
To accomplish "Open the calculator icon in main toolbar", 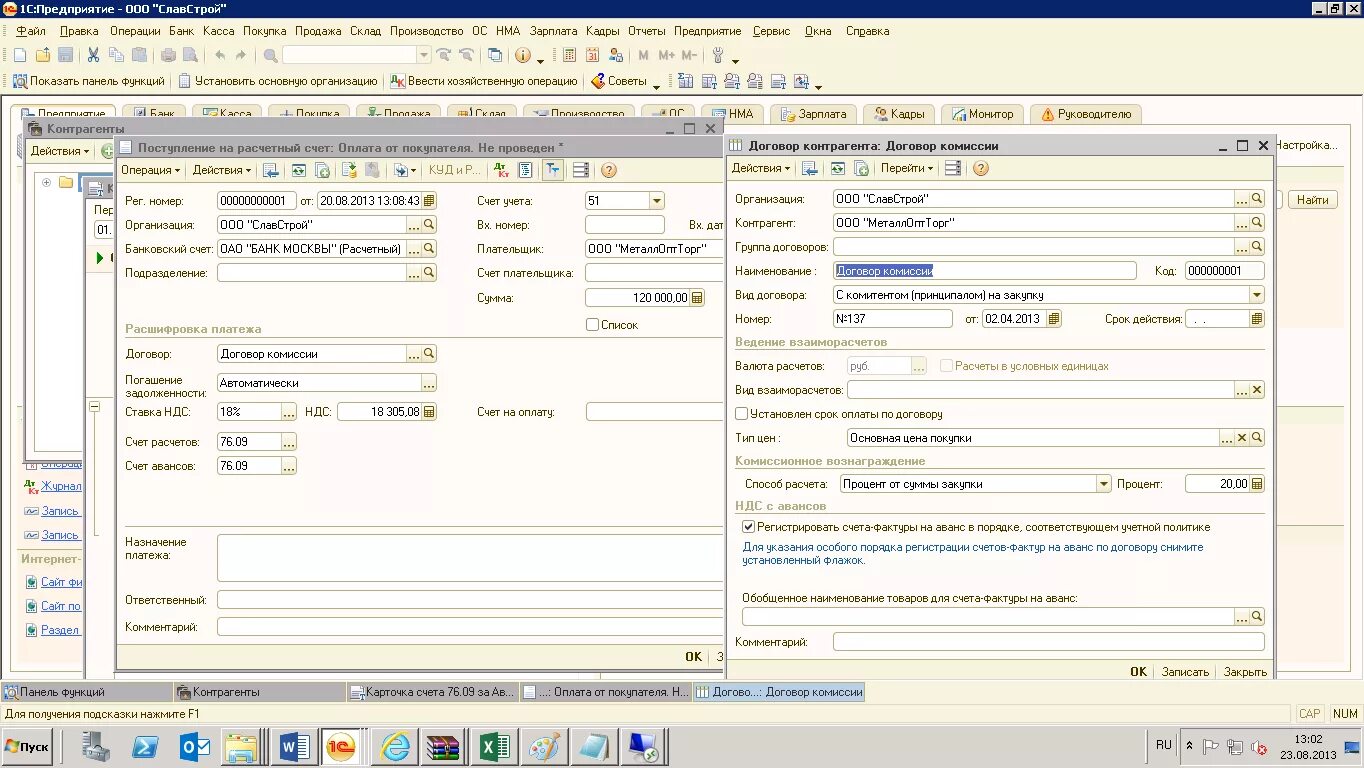I will click(x=569, y=56).
